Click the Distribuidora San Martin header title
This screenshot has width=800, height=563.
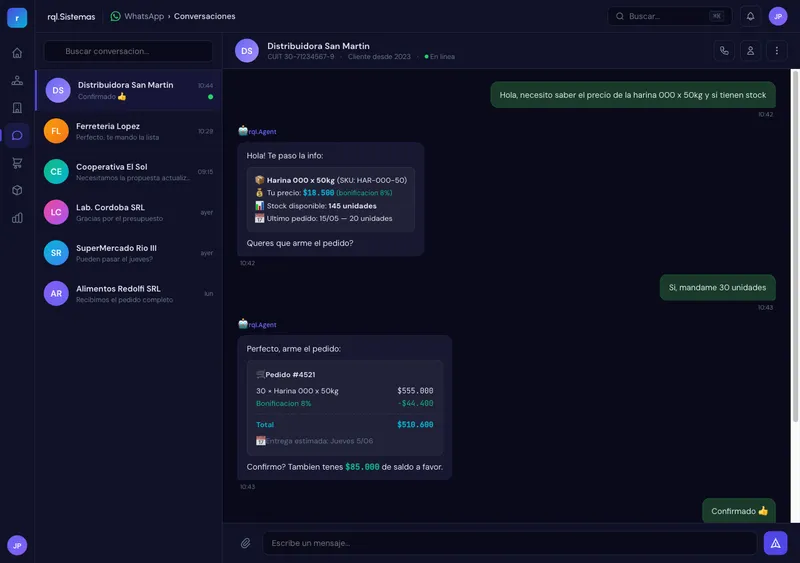click(318, 46)
